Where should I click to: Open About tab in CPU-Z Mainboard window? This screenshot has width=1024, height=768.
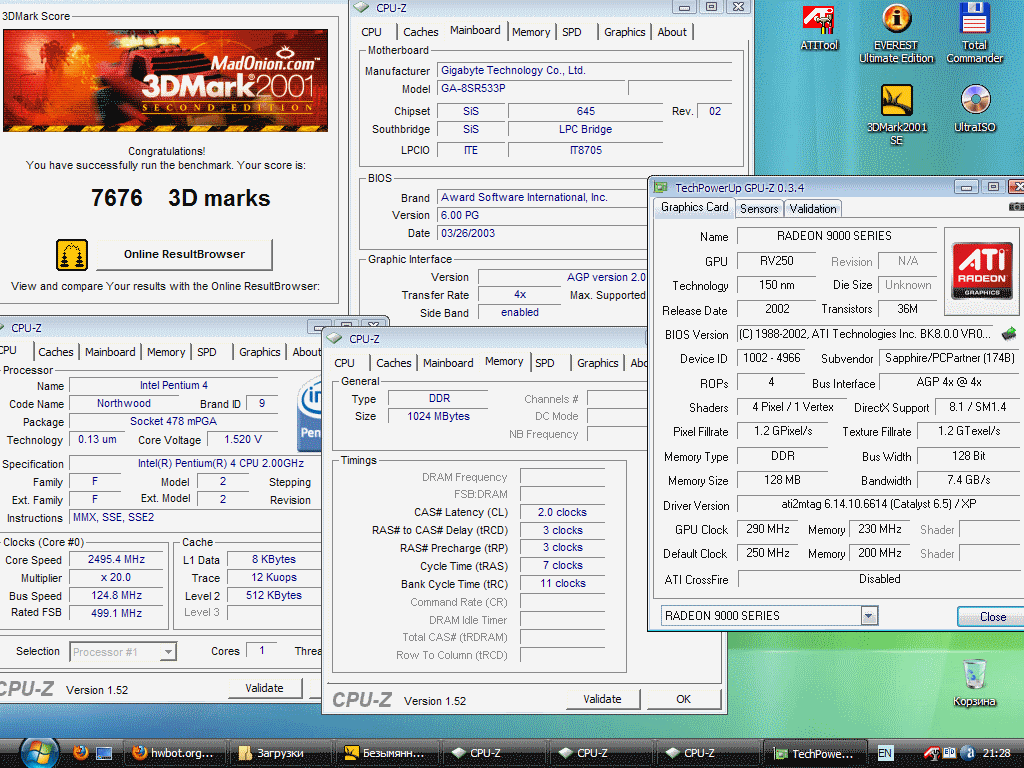(672, 32)
